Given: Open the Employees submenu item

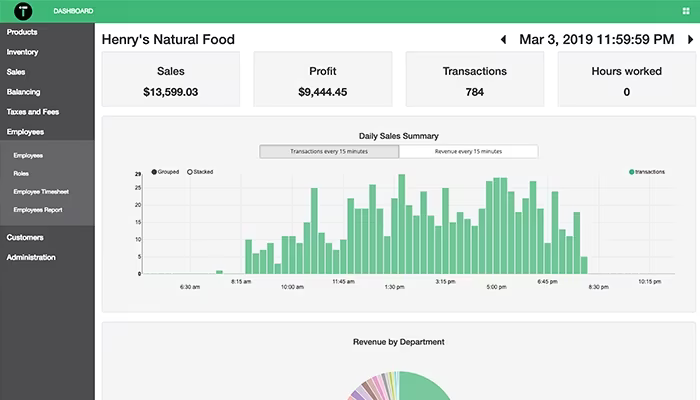Looking at the screenshot, I should pos(28,155).
